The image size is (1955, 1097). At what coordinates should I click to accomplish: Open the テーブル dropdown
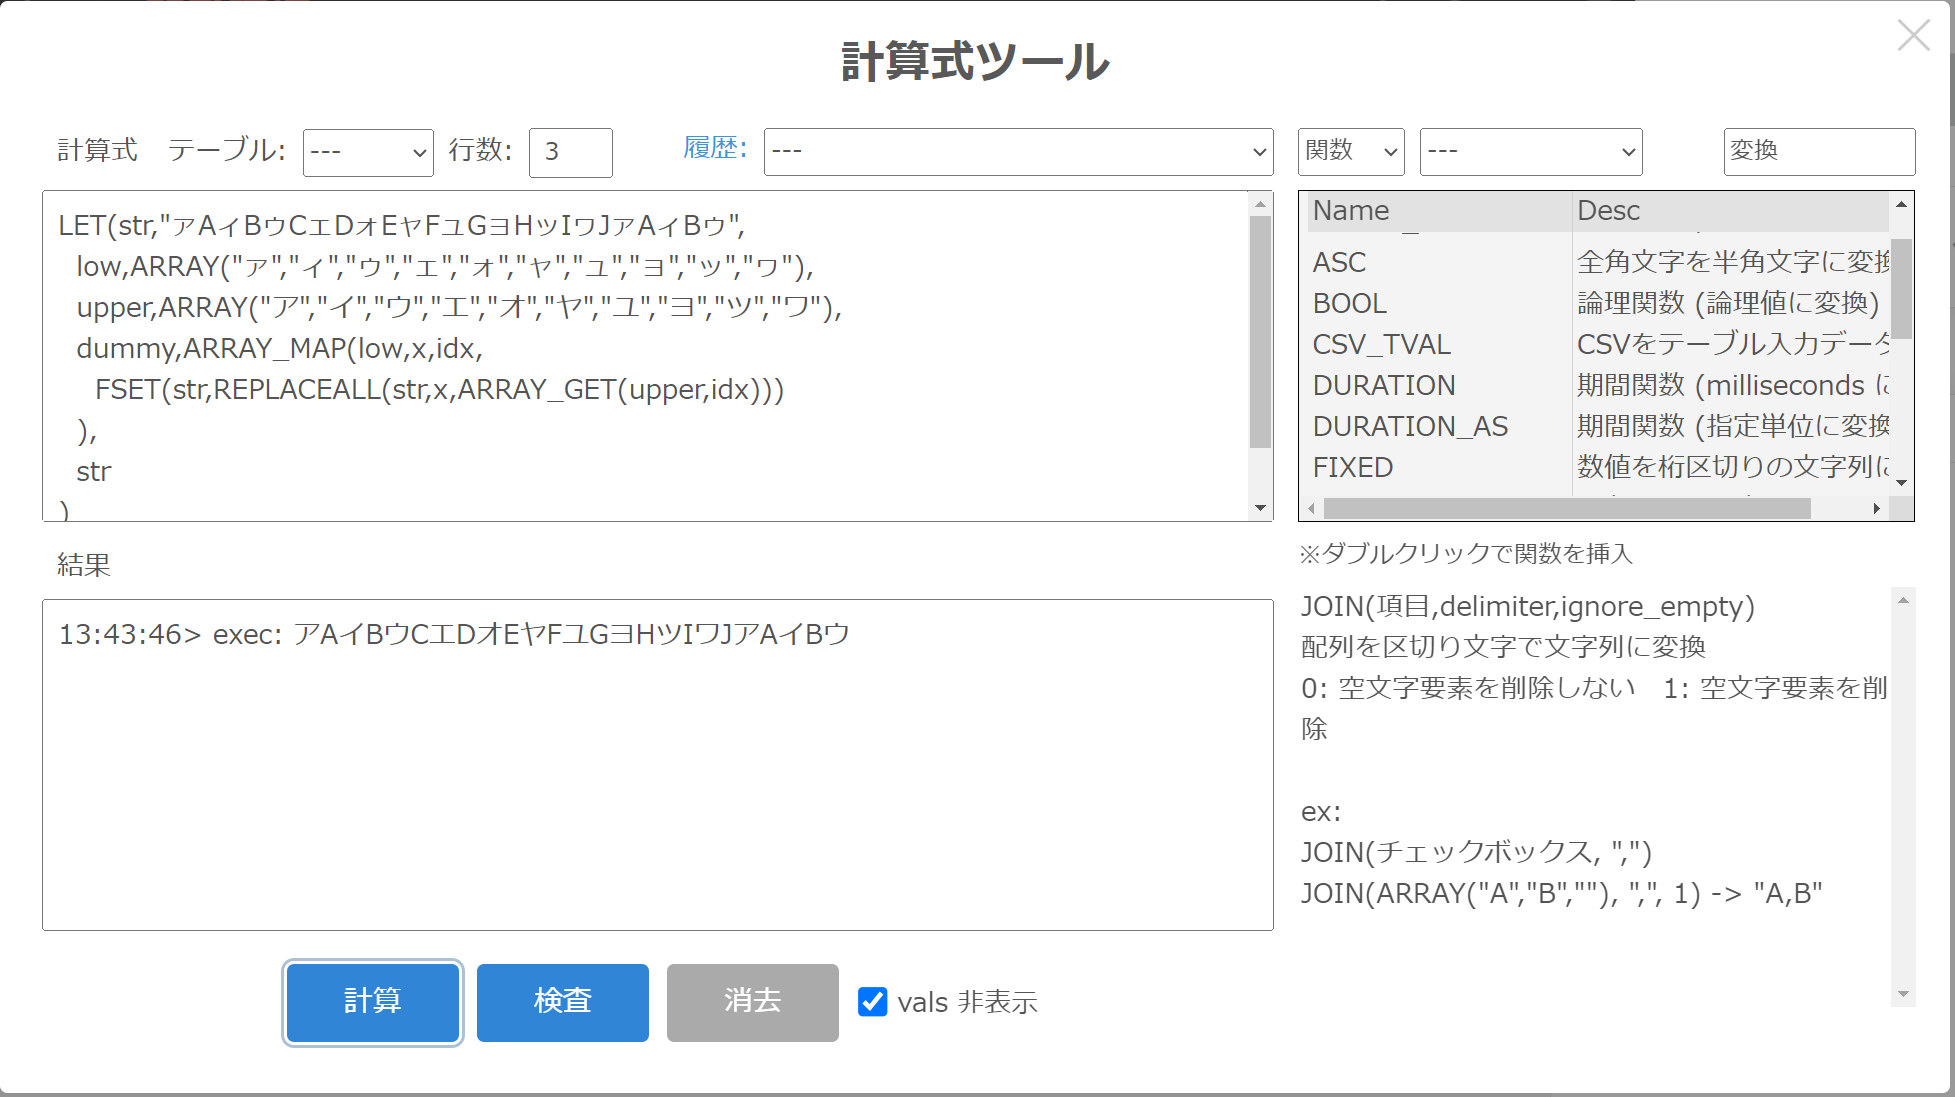368,152
